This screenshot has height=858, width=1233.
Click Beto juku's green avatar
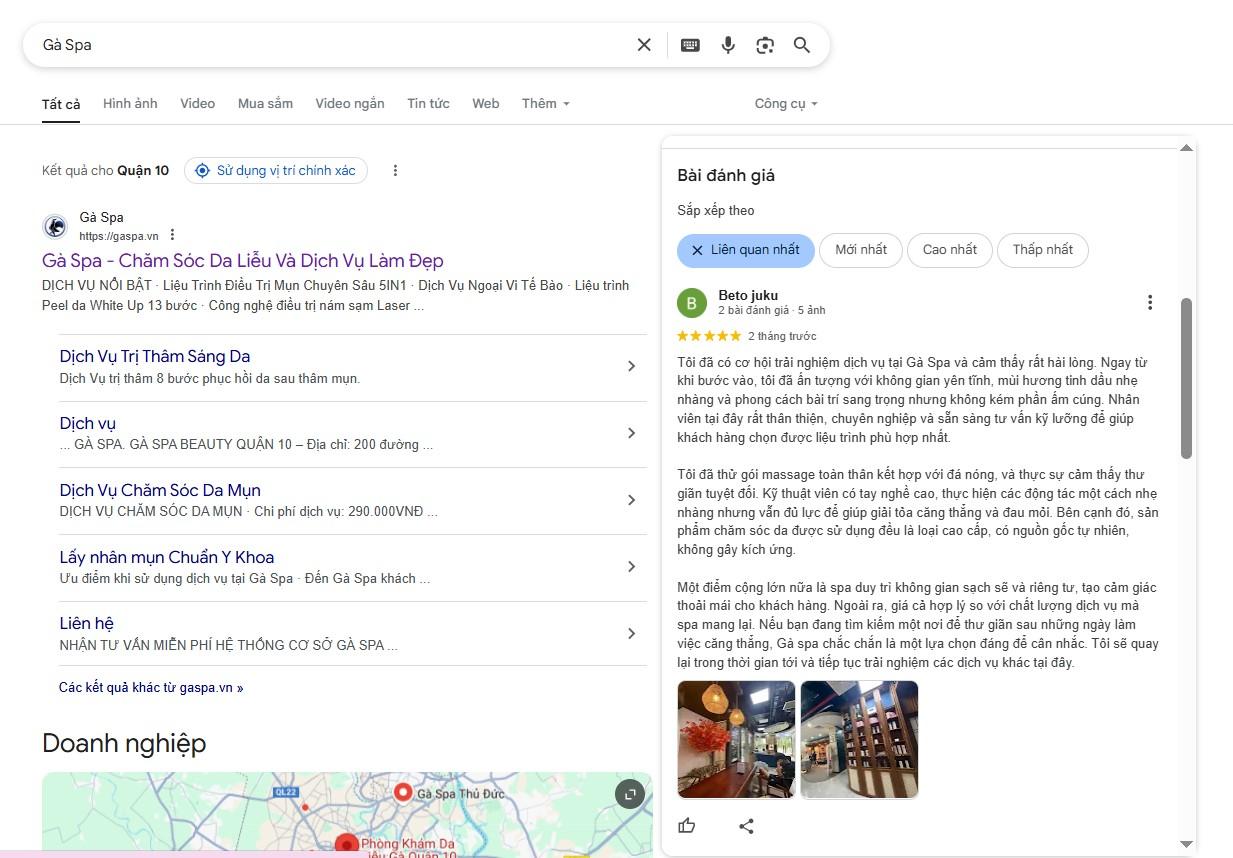[x=692, y=303]
